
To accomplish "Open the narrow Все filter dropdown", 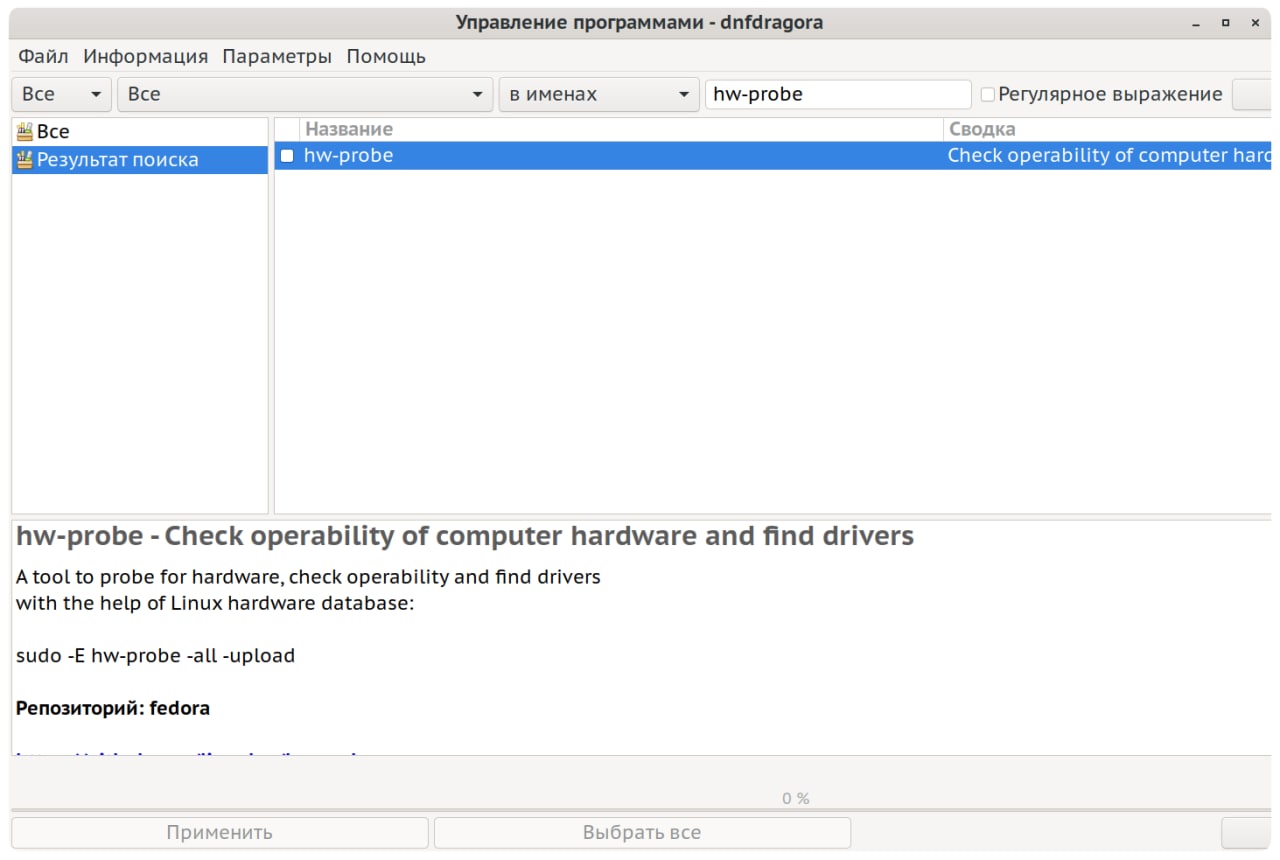I will [61, 95].
